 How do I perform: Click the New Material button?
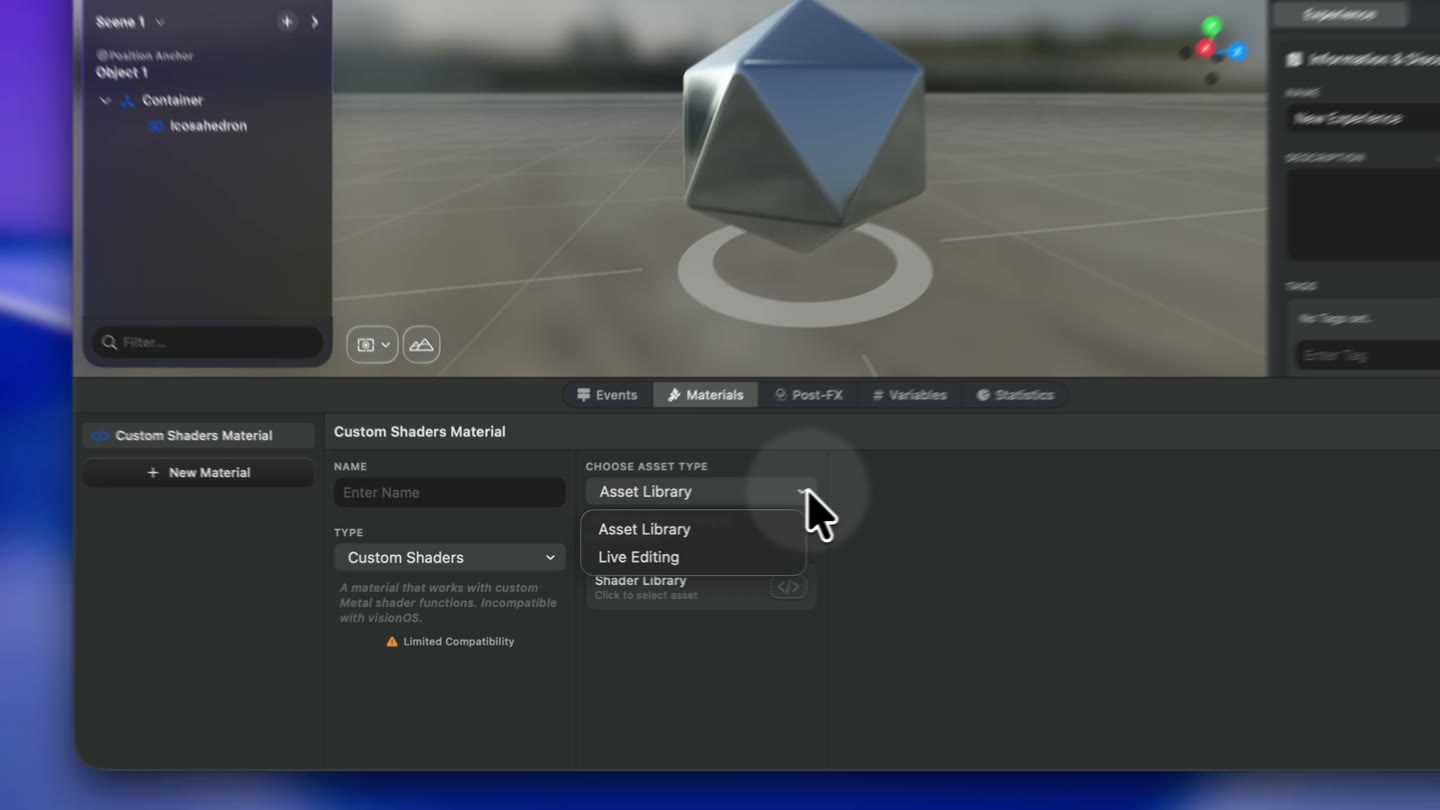click(198, 473)
